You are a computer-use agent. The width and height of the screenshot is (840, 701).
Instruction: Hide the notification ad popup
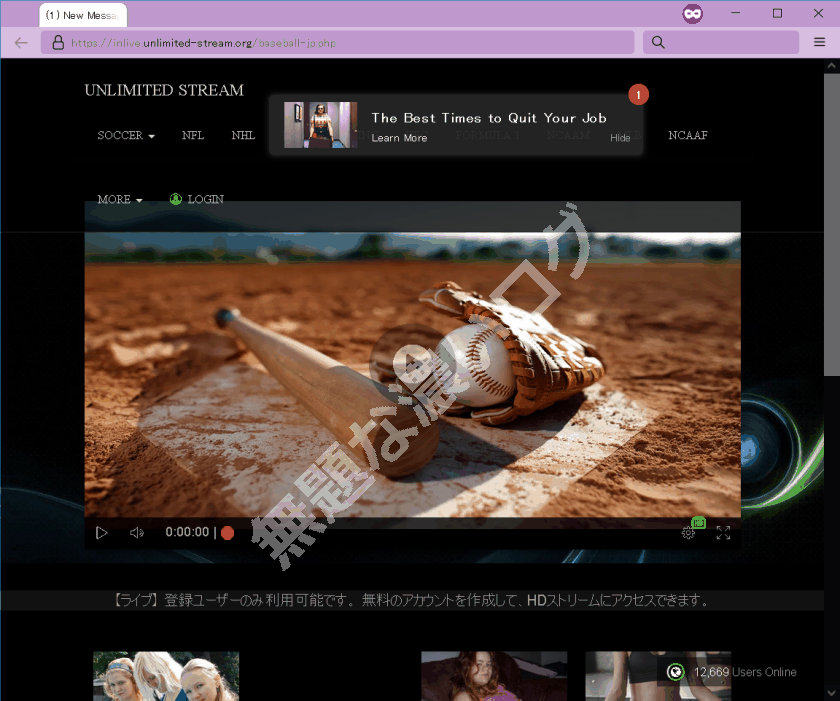click(620, 138)
